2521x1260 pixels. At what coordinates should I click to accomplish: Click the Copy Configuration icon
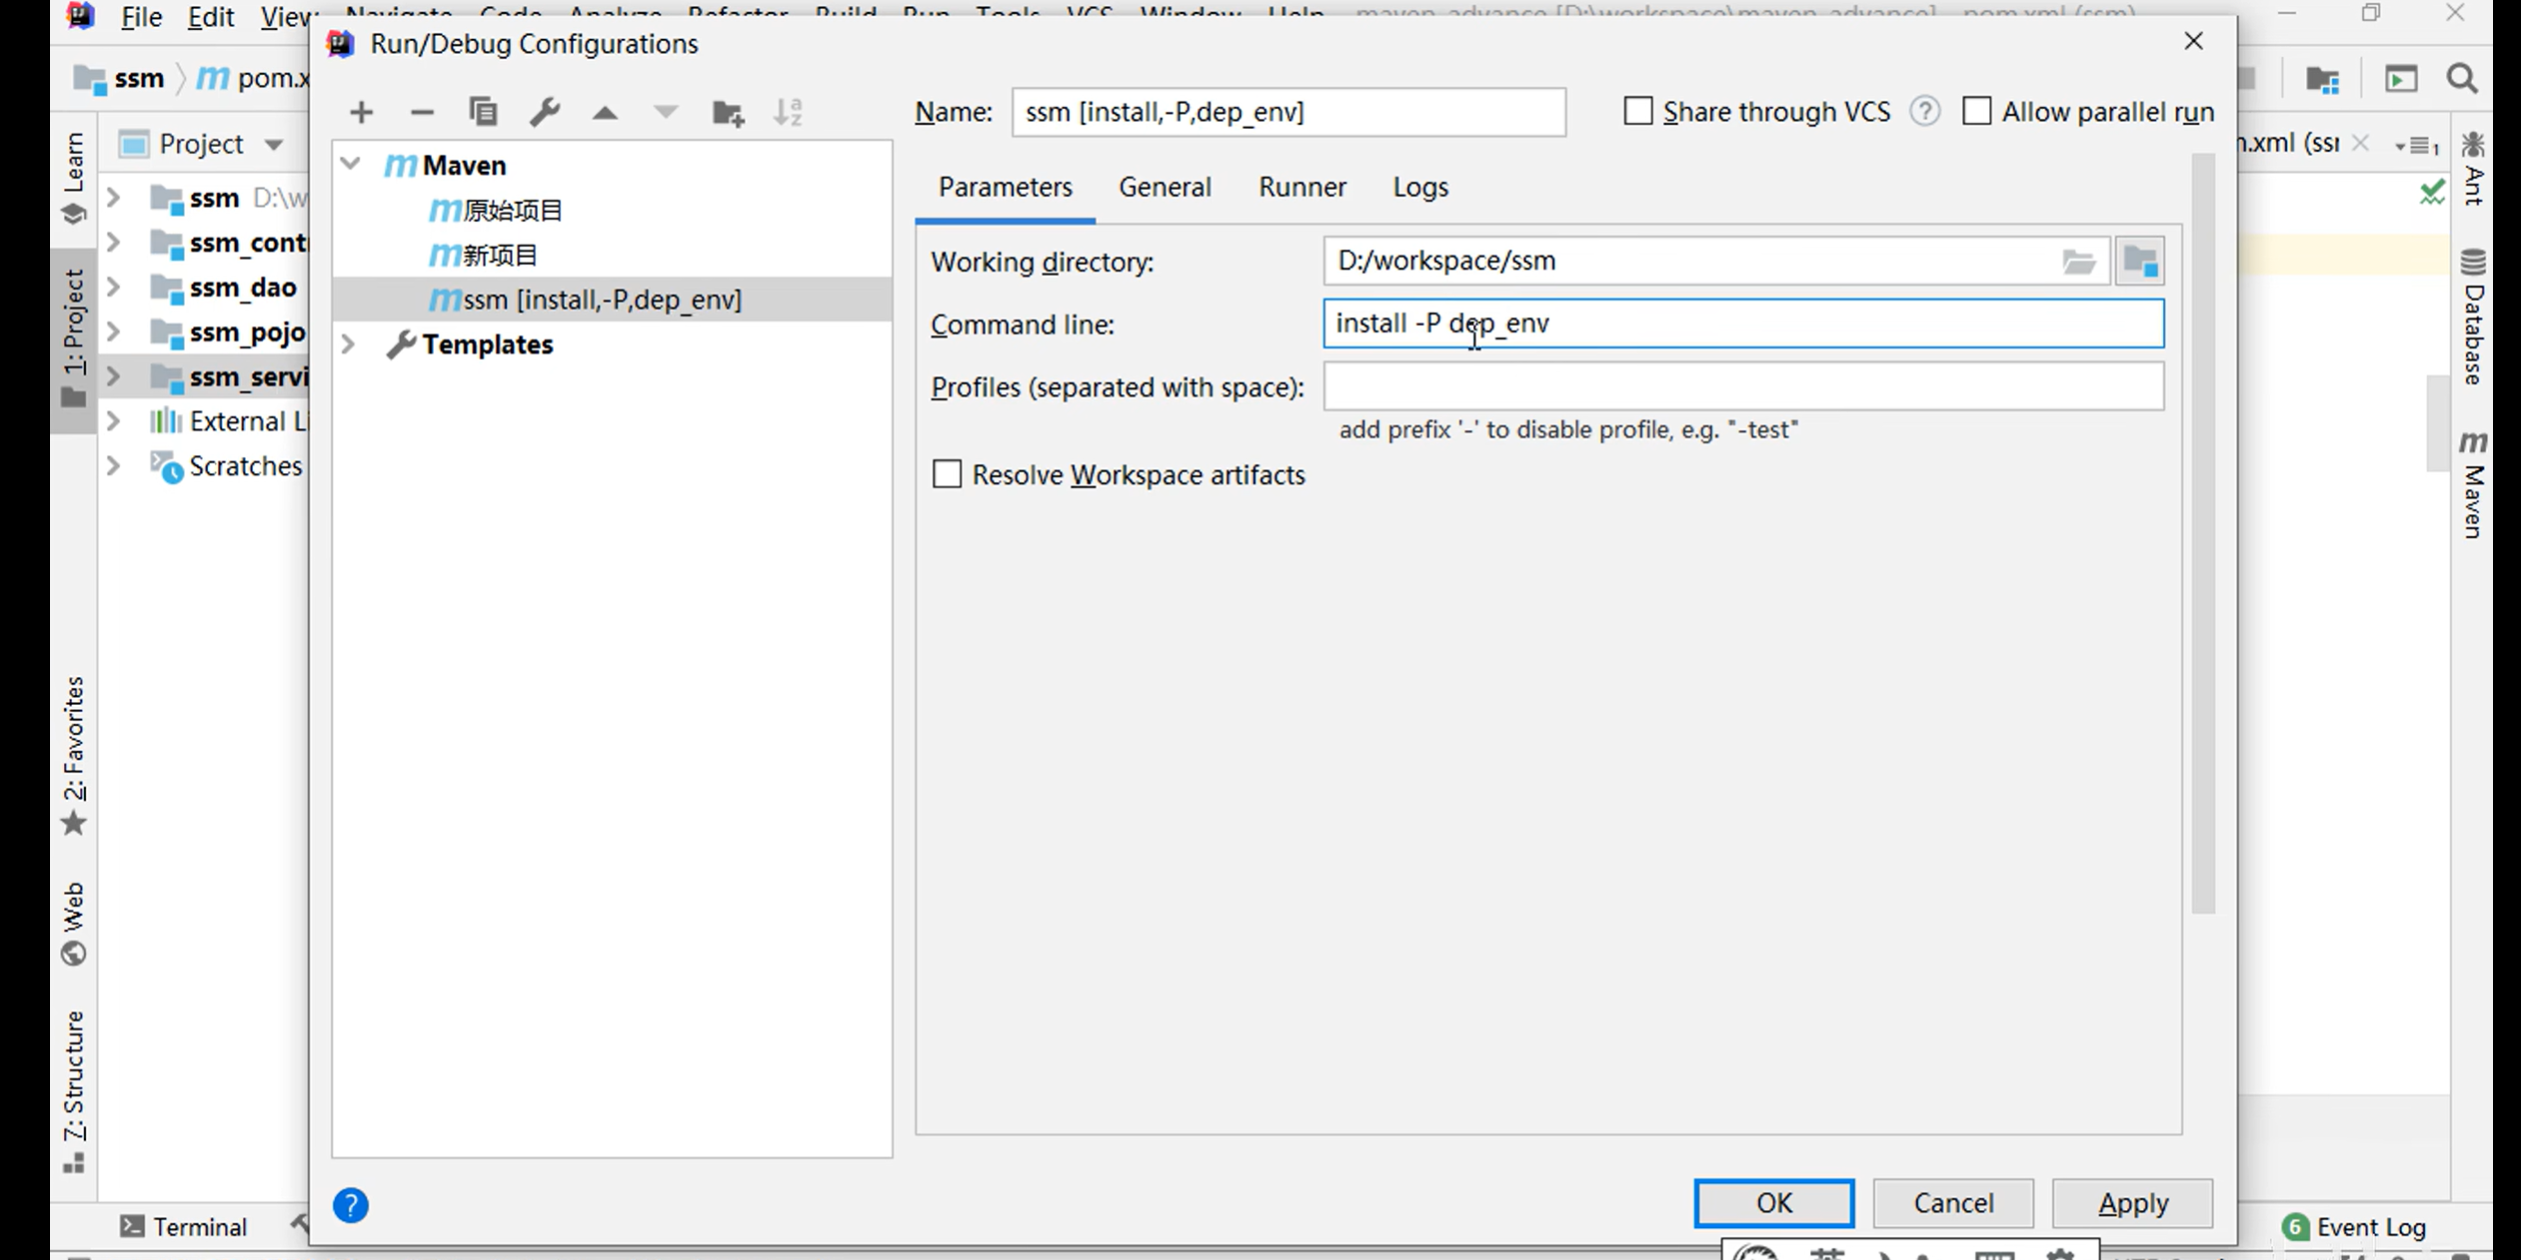tap(483, 112)
